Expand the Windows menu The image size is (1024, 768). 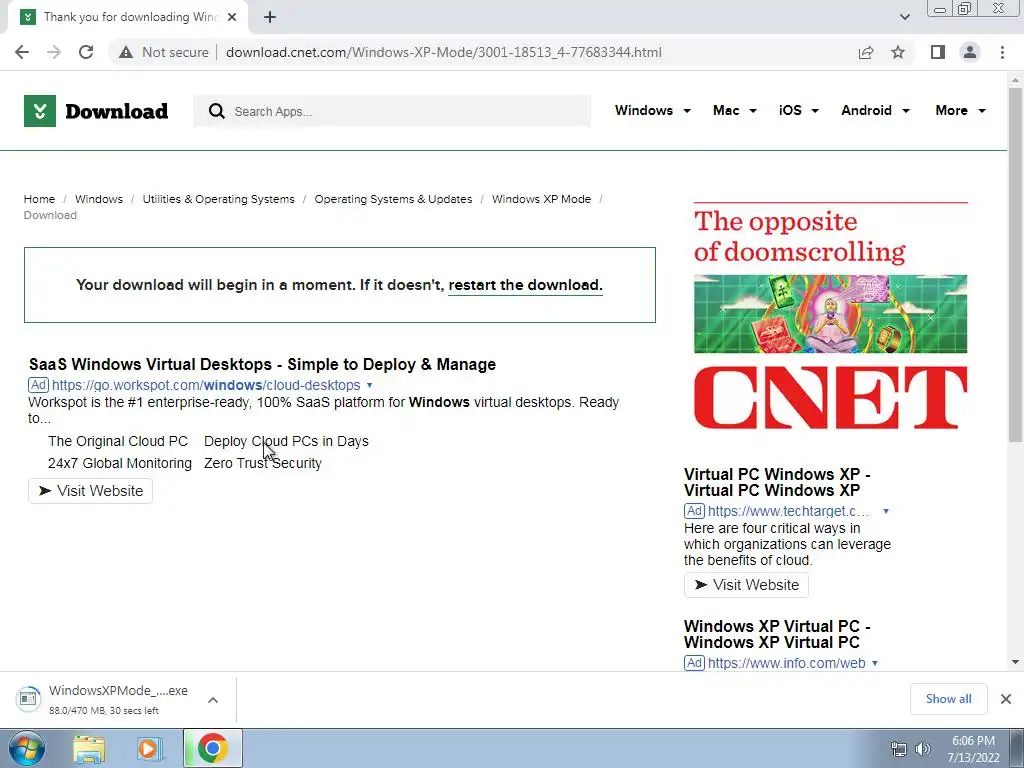pyautogui.click(x=652, y=110)
